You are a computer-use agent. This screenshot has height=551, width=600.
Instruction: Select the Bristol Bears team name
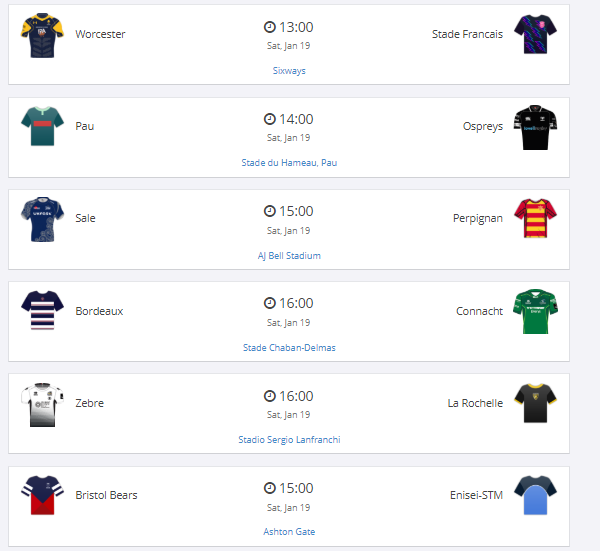click(106, 495)
